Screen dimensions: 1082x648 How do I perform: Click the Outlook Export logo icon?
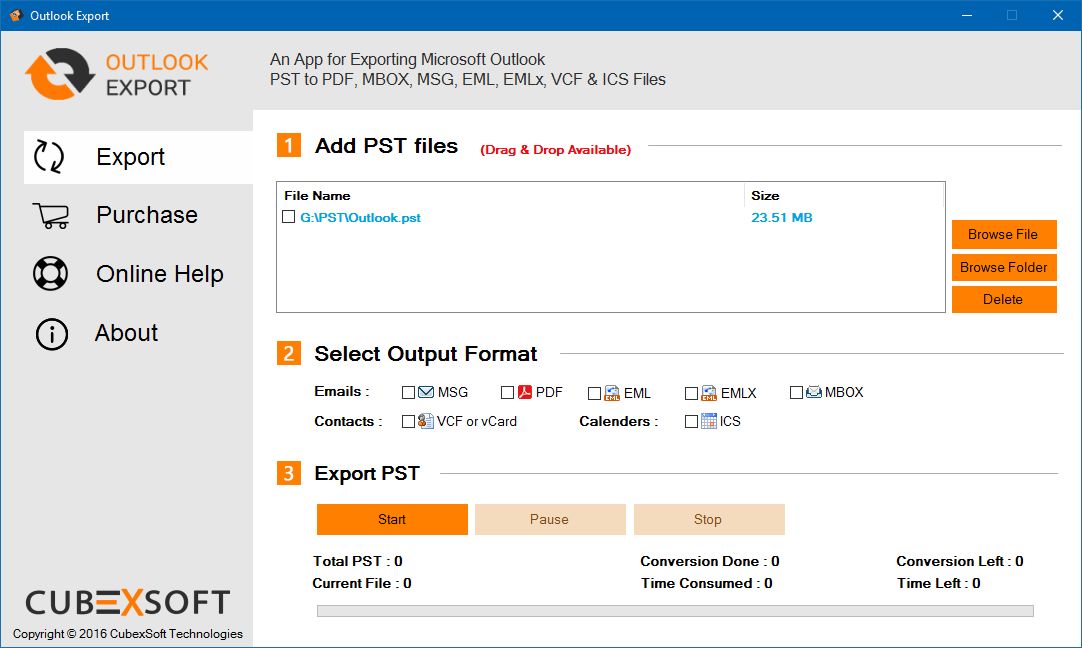(x=59, y=74)
